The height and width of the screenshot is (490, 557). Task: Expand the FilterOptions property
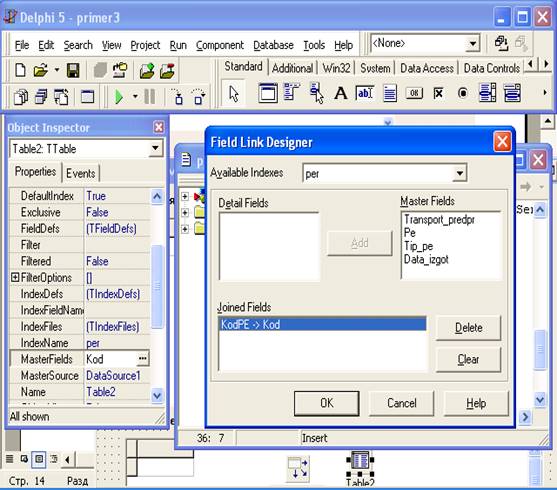[x=15, y=277]
